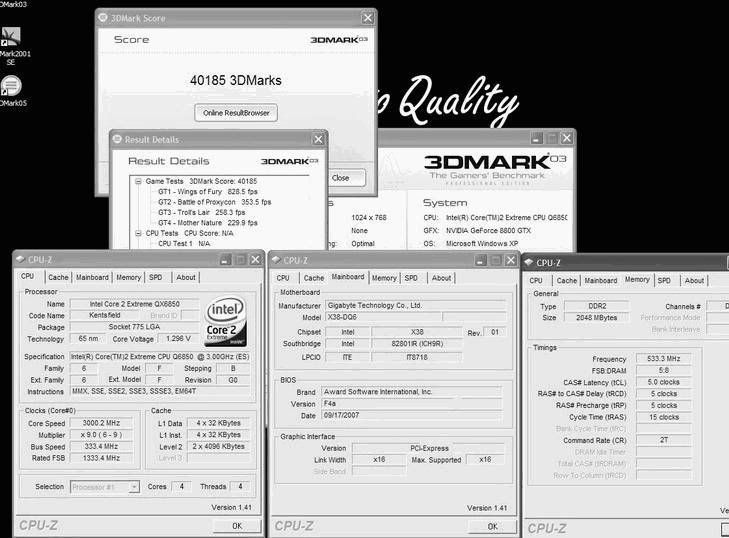The height and width of the screenshot is (538, 729).
Task: Click the Core Voltage 1.296 V field
Action: (x=178, y=339)
